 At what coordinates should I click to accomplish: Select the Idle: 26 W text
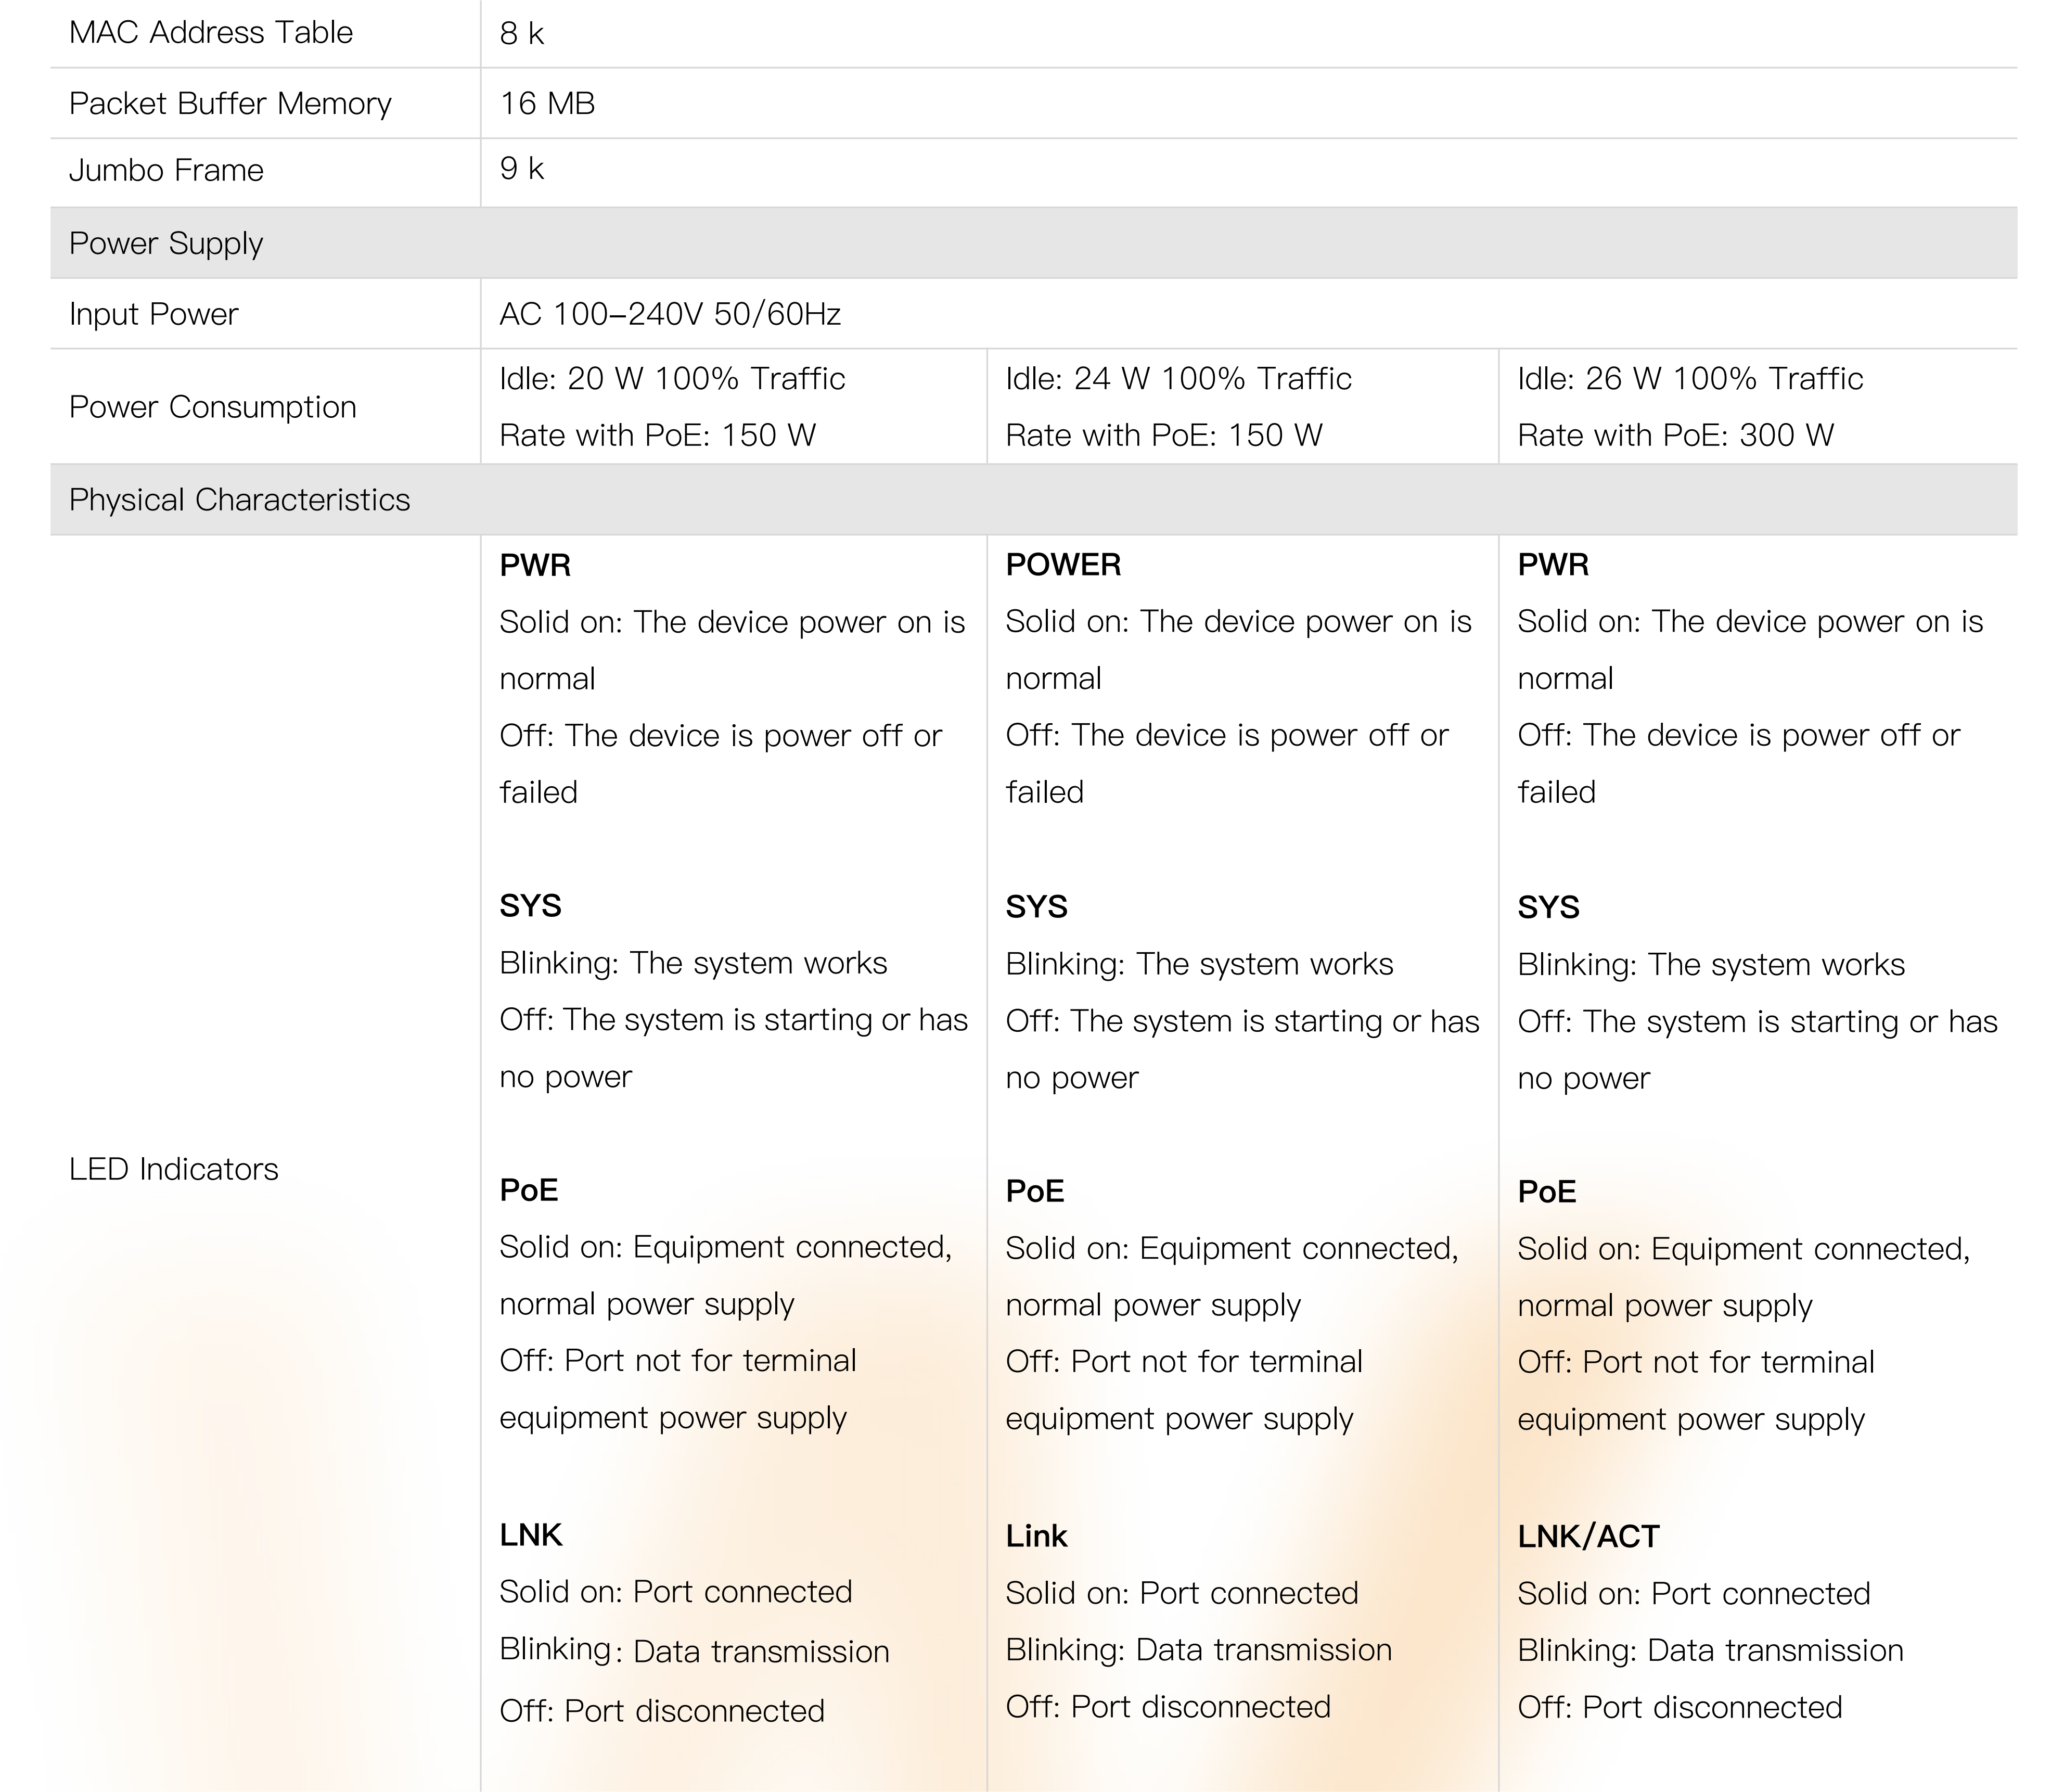(1589, 379)
